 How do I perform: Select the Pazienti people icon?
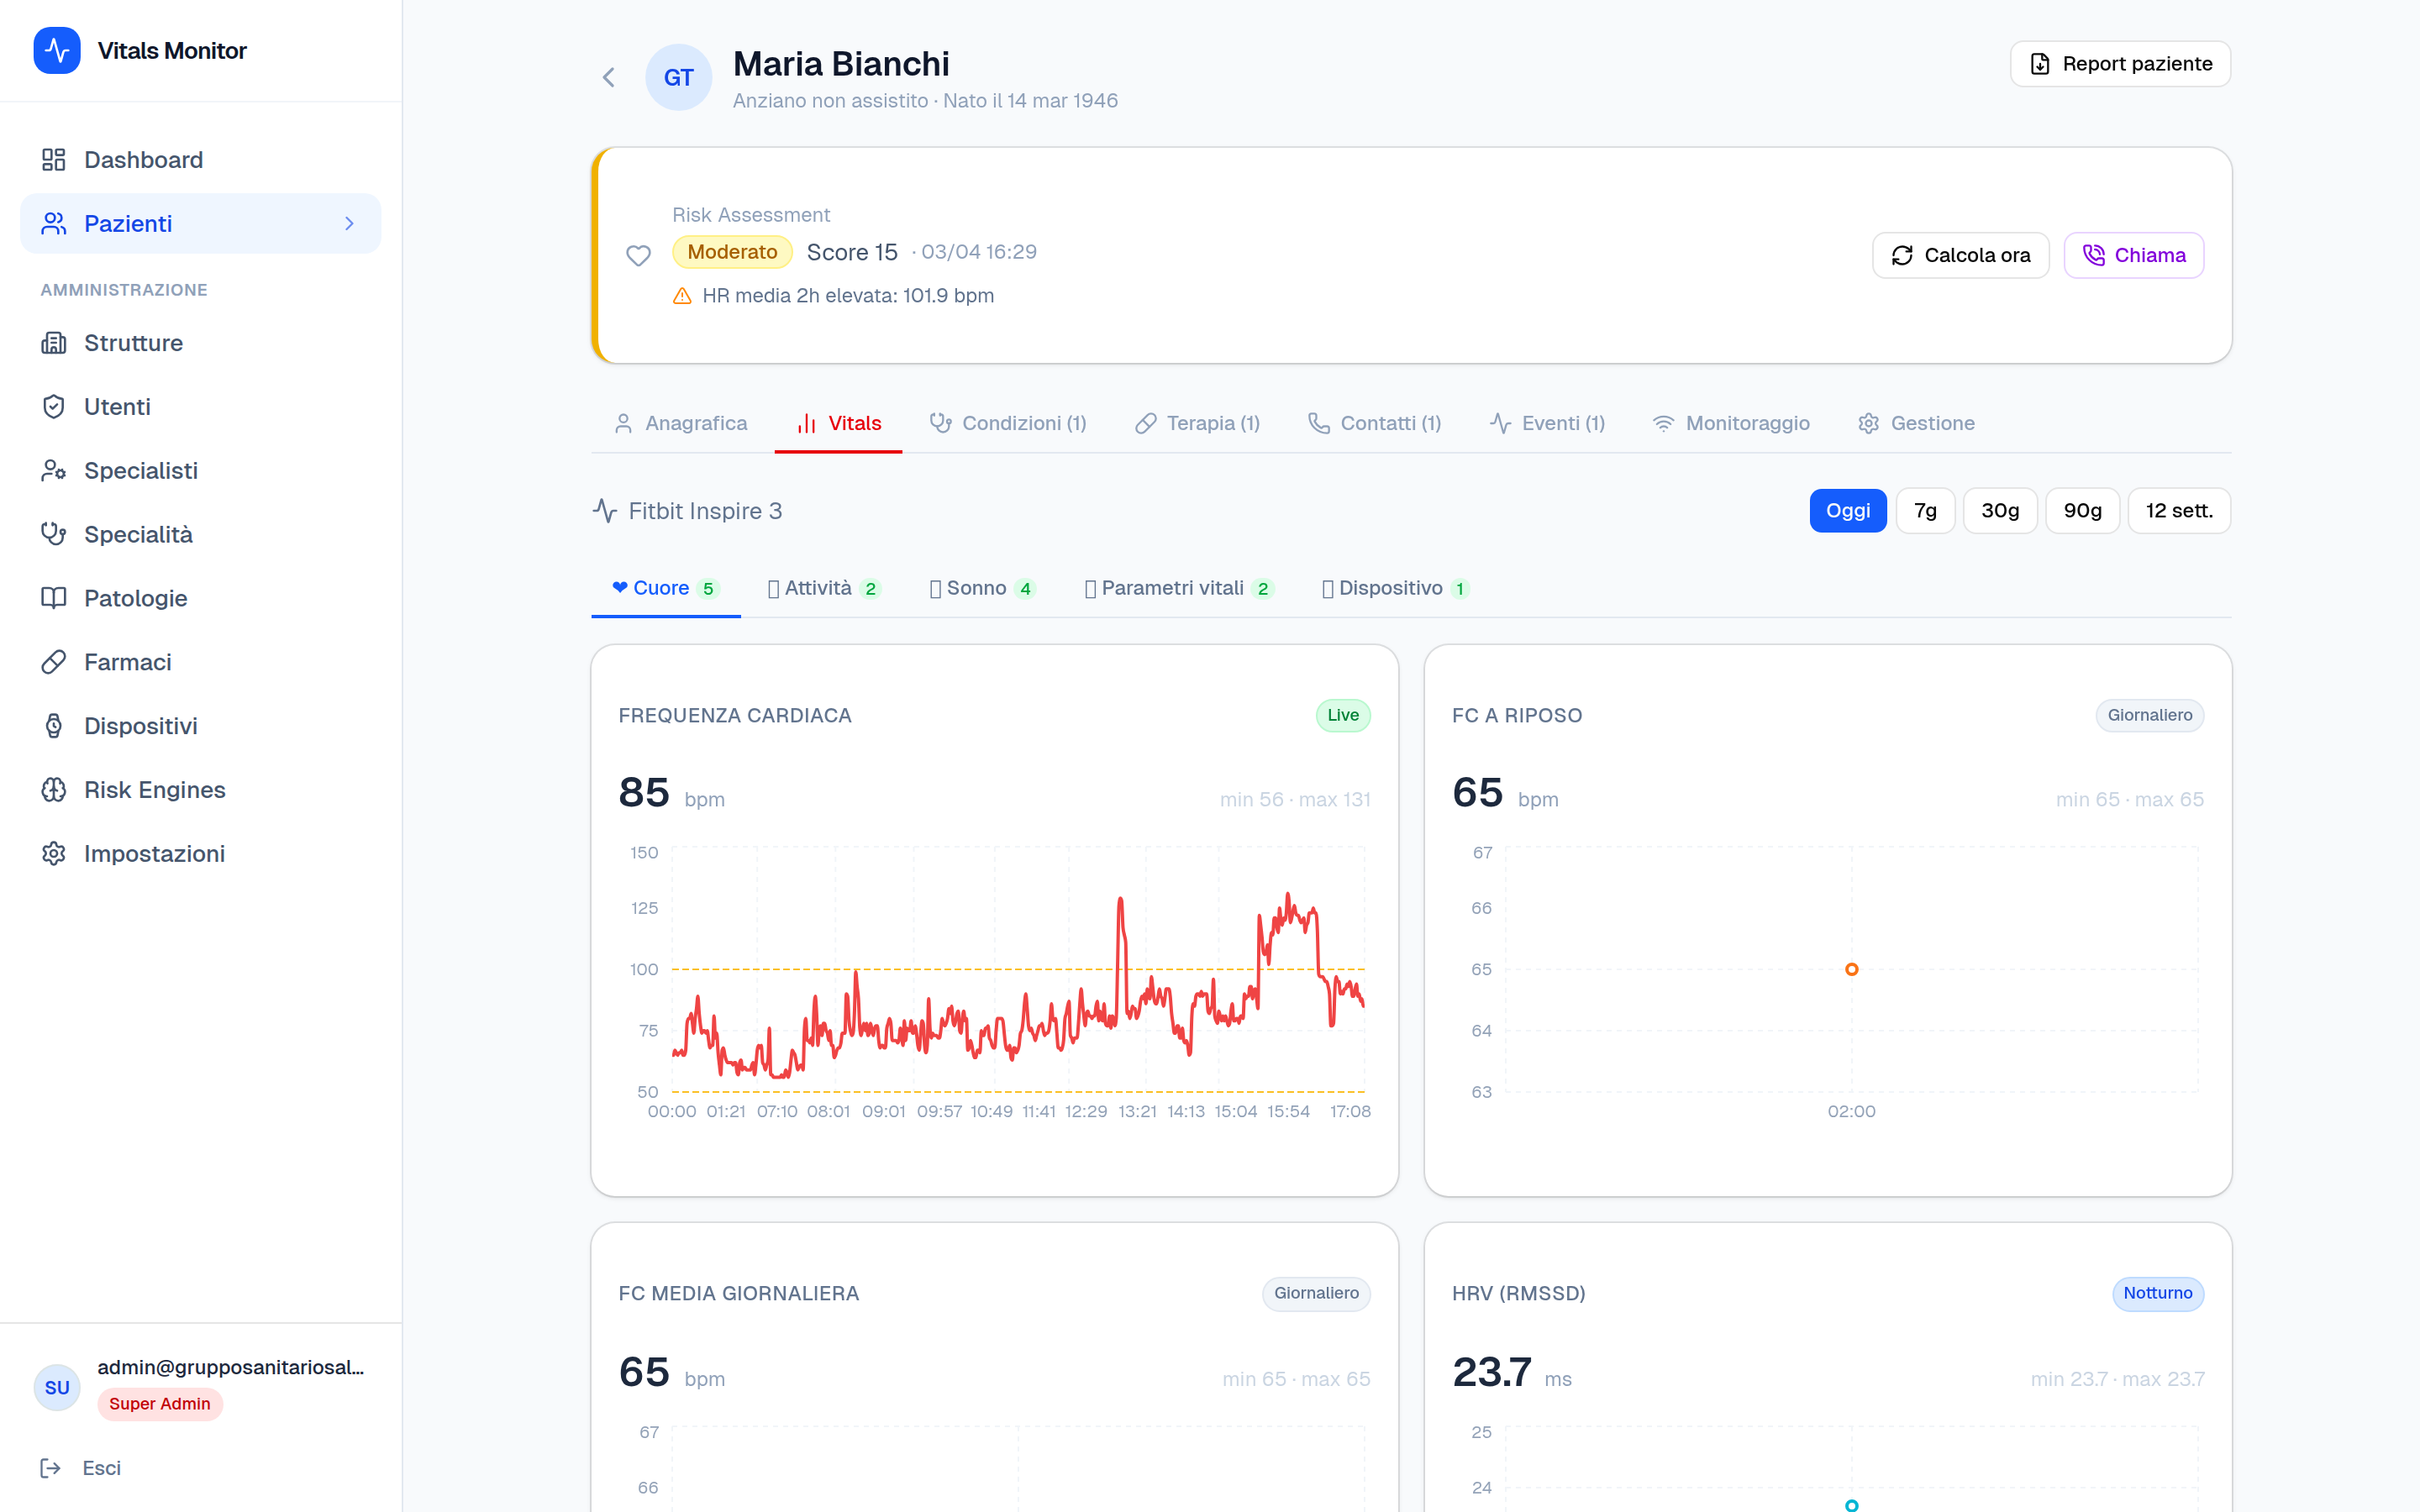[53, 224]
